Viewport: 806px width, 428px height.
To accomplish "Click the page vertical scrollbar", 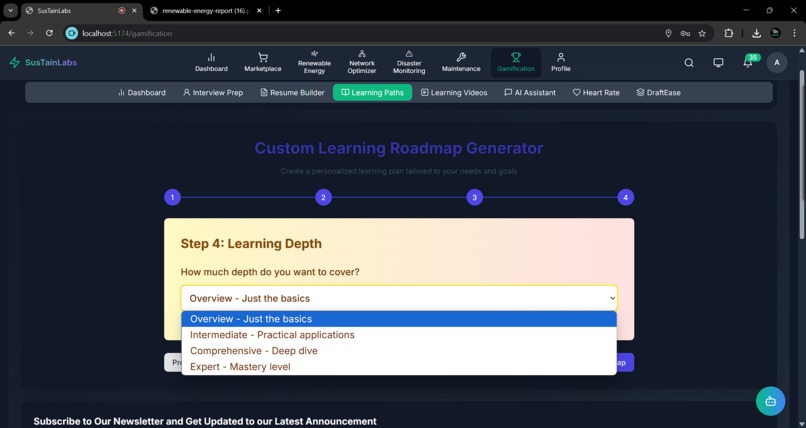I will click(801, 154).
